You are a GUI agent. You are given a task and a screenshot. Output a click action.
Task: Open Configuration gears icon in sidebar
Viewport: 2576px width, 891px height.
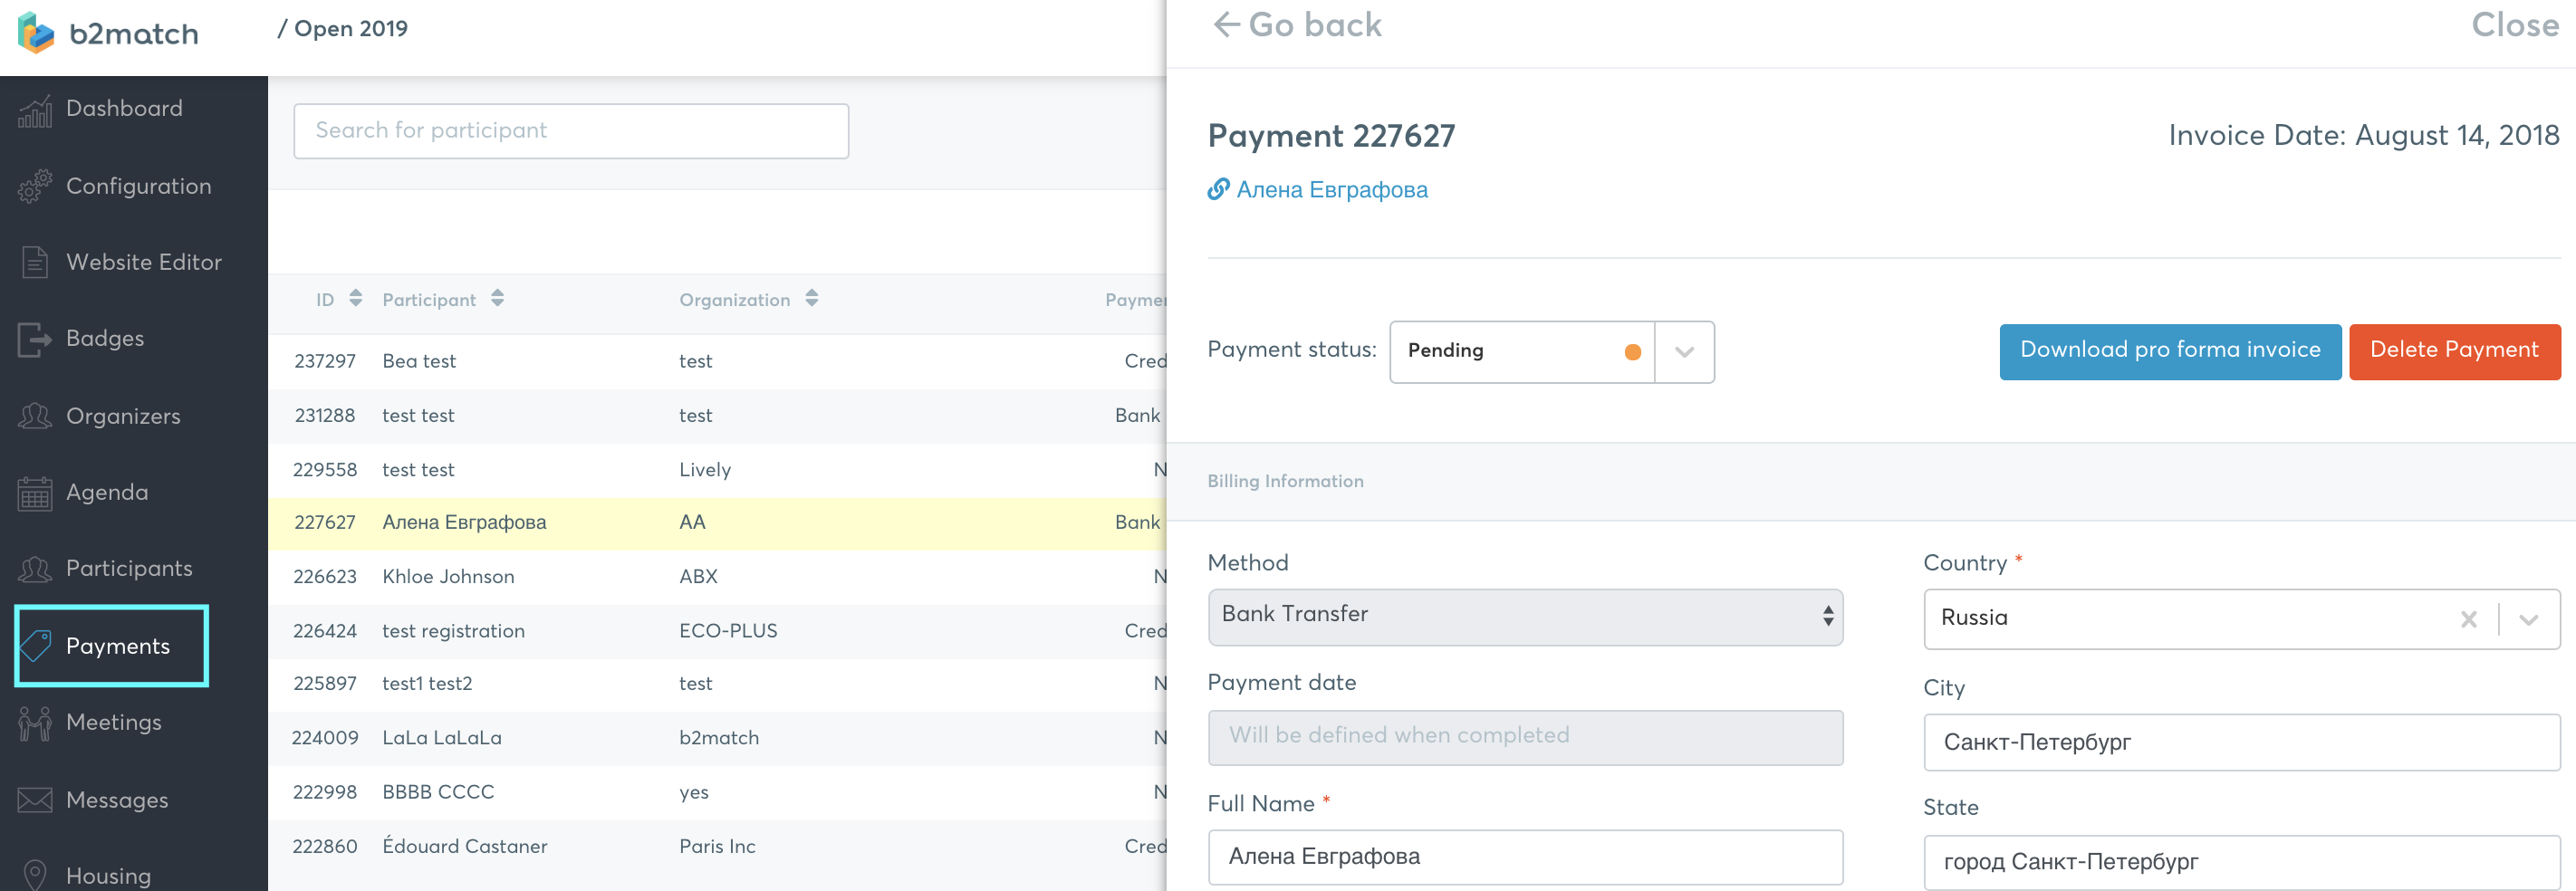35,186
